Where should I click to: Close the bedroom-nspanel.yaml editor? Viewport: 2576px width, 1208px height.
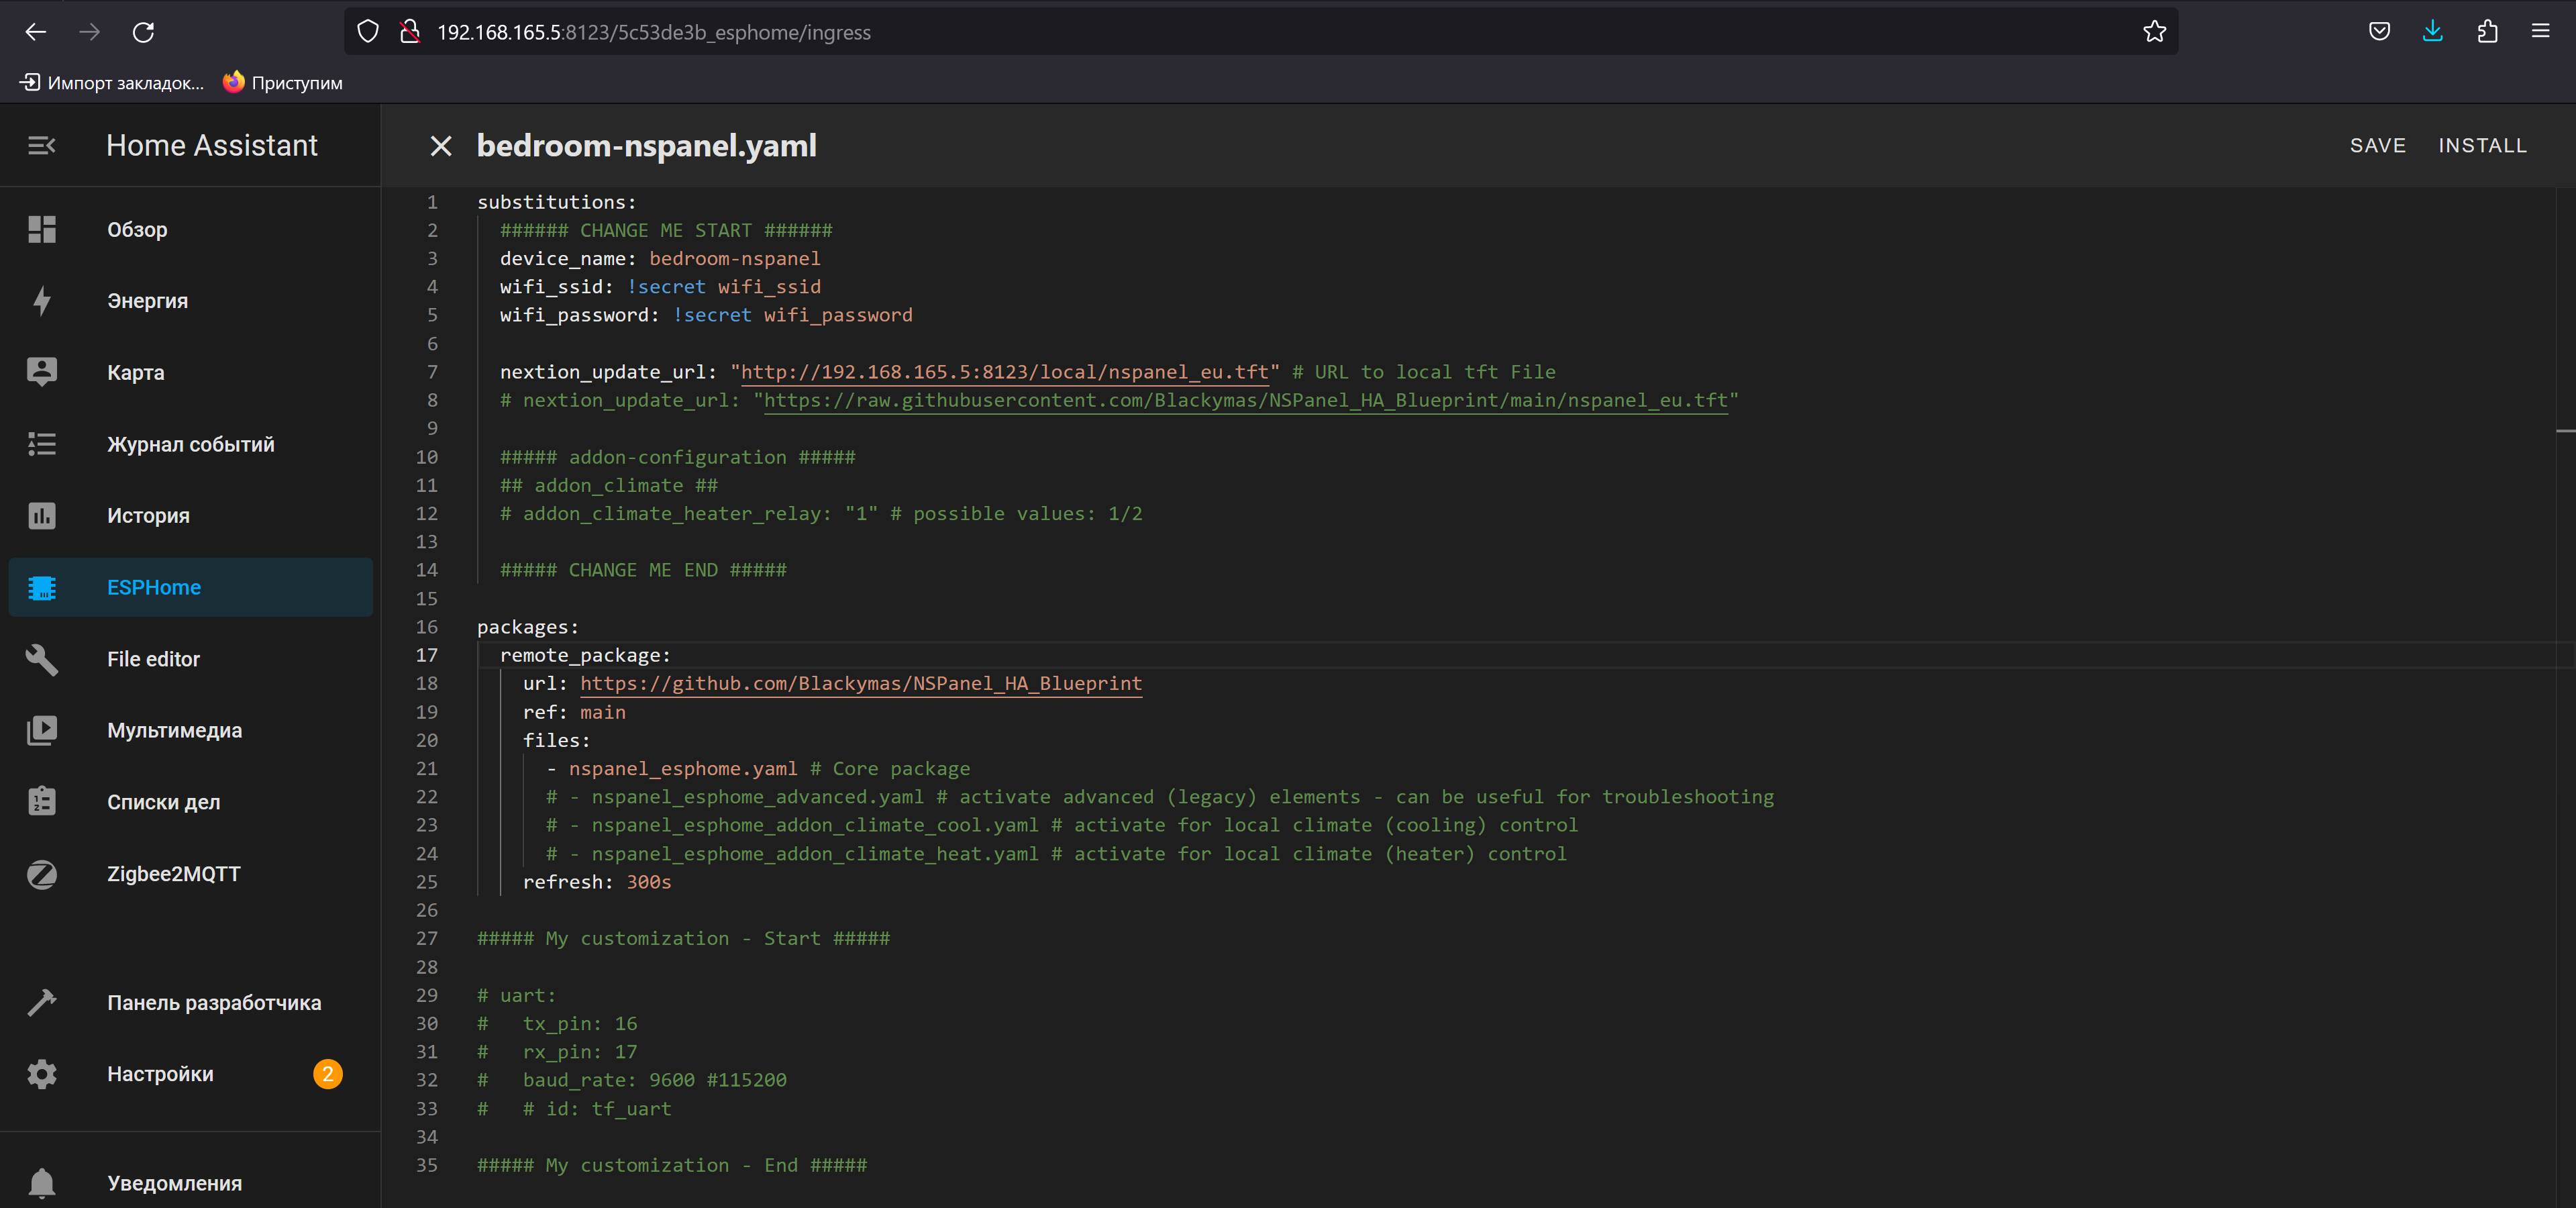pyautogui.click(x=440, y=146)
